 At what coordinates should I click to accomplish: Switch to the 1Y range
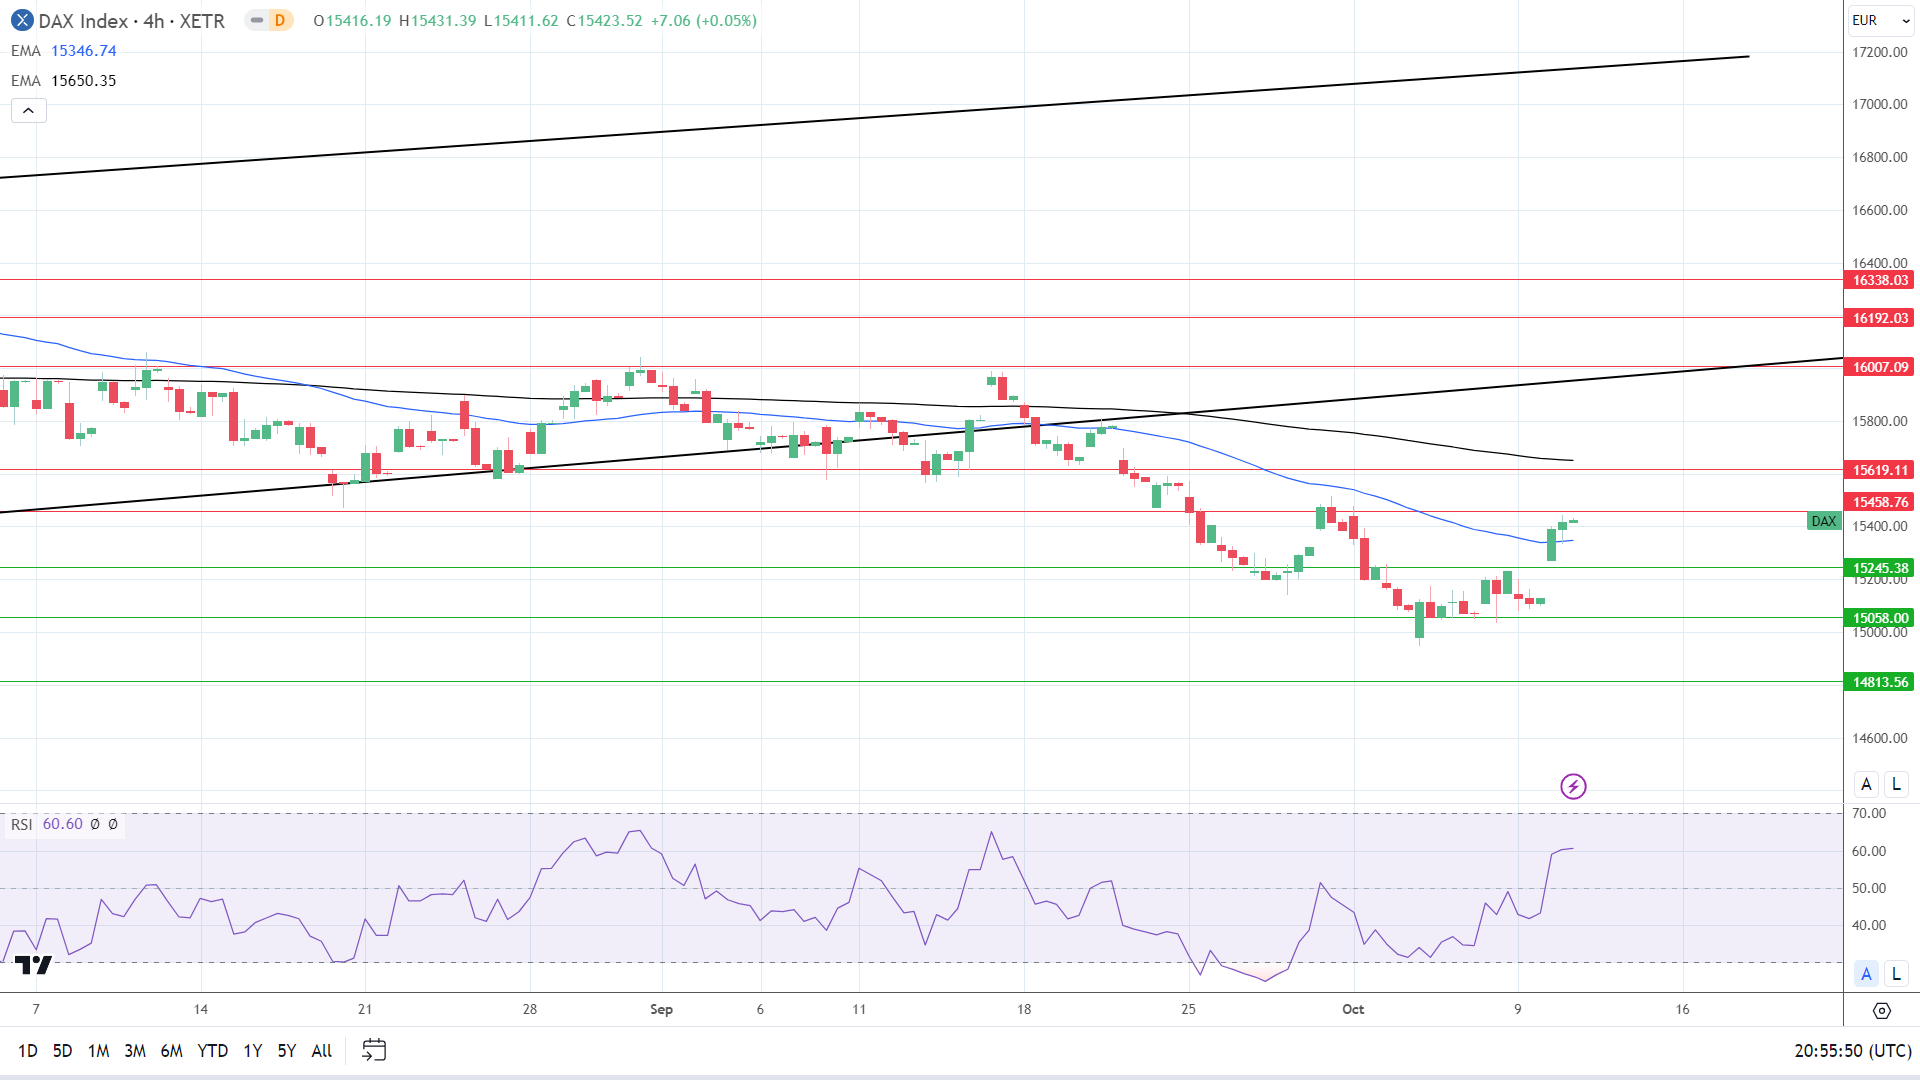pos(252,1051)
